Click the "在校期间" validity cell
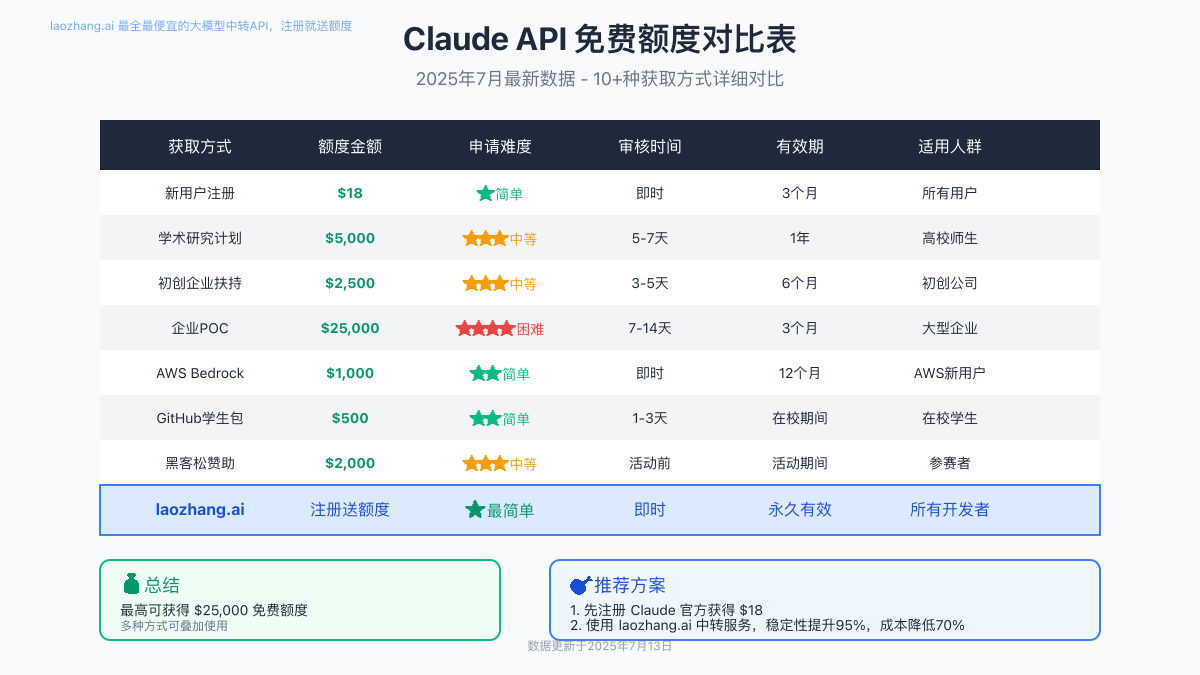This screenshot has height=675, width=1200. pos(800,418)
